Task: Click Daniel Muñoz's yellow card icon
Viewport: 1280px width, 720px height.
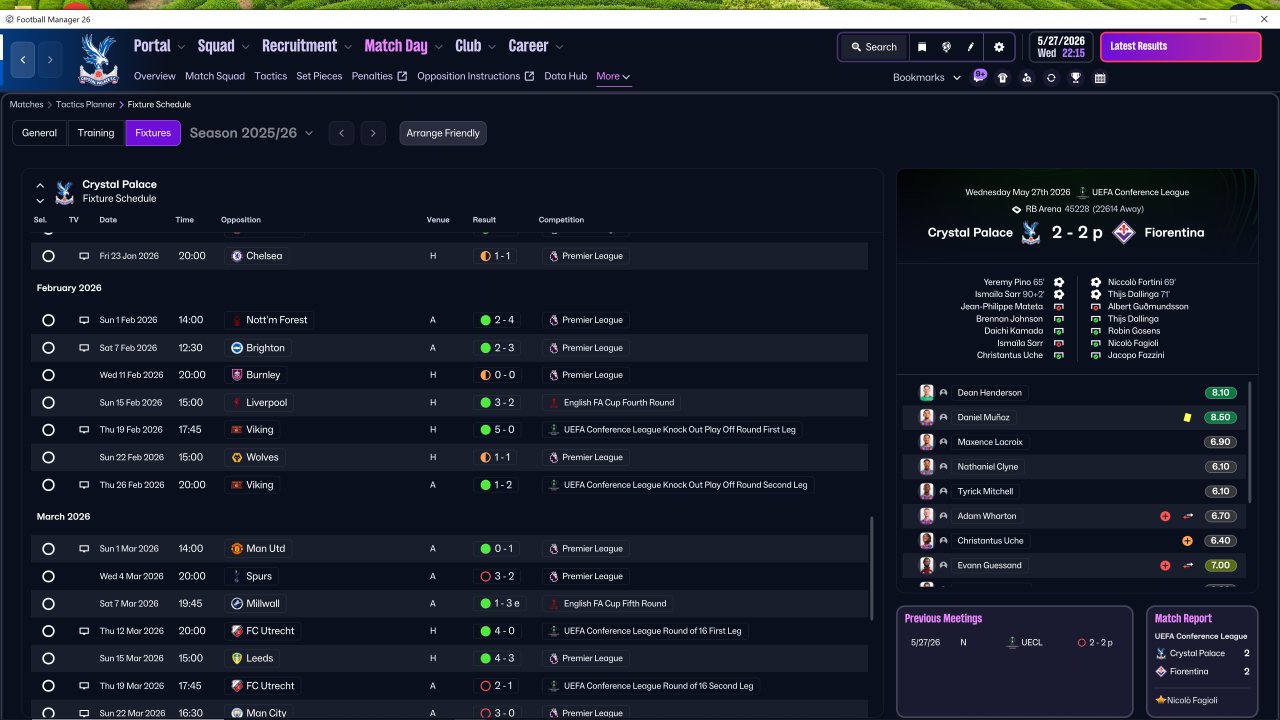Action: coord(1187,417)
